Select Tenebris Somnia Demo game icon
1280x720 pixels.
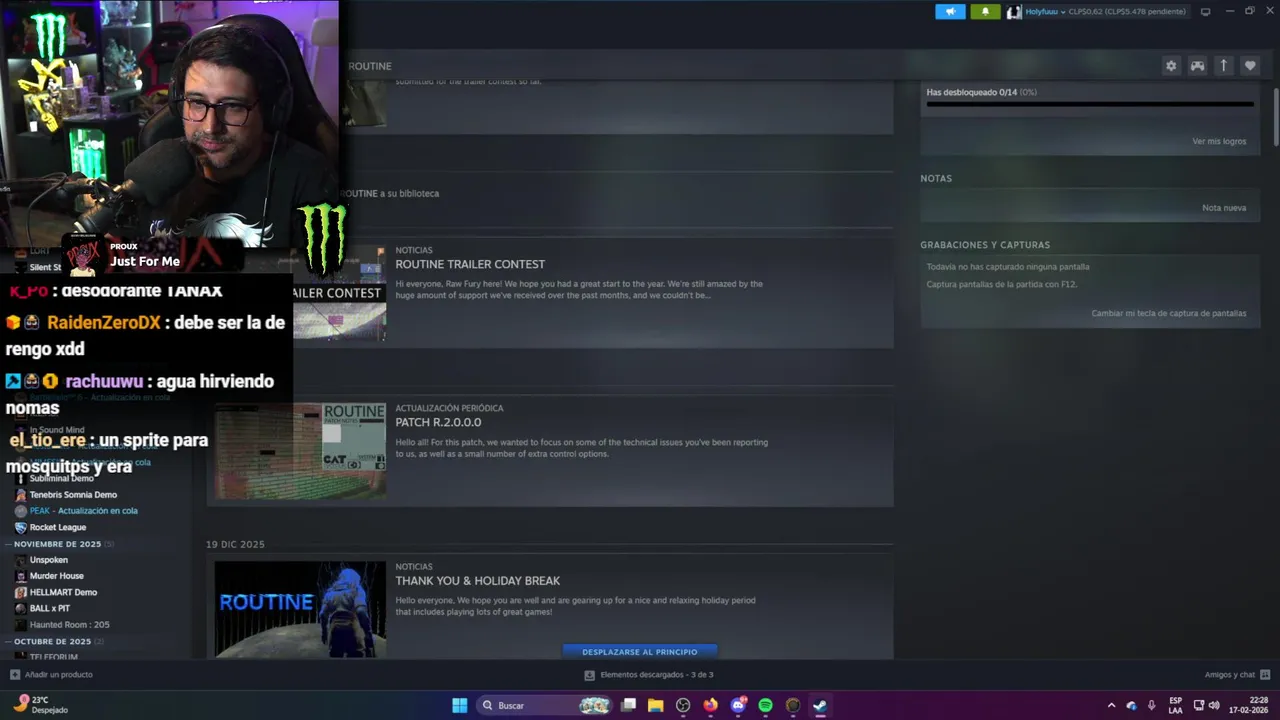click(21, 495)
